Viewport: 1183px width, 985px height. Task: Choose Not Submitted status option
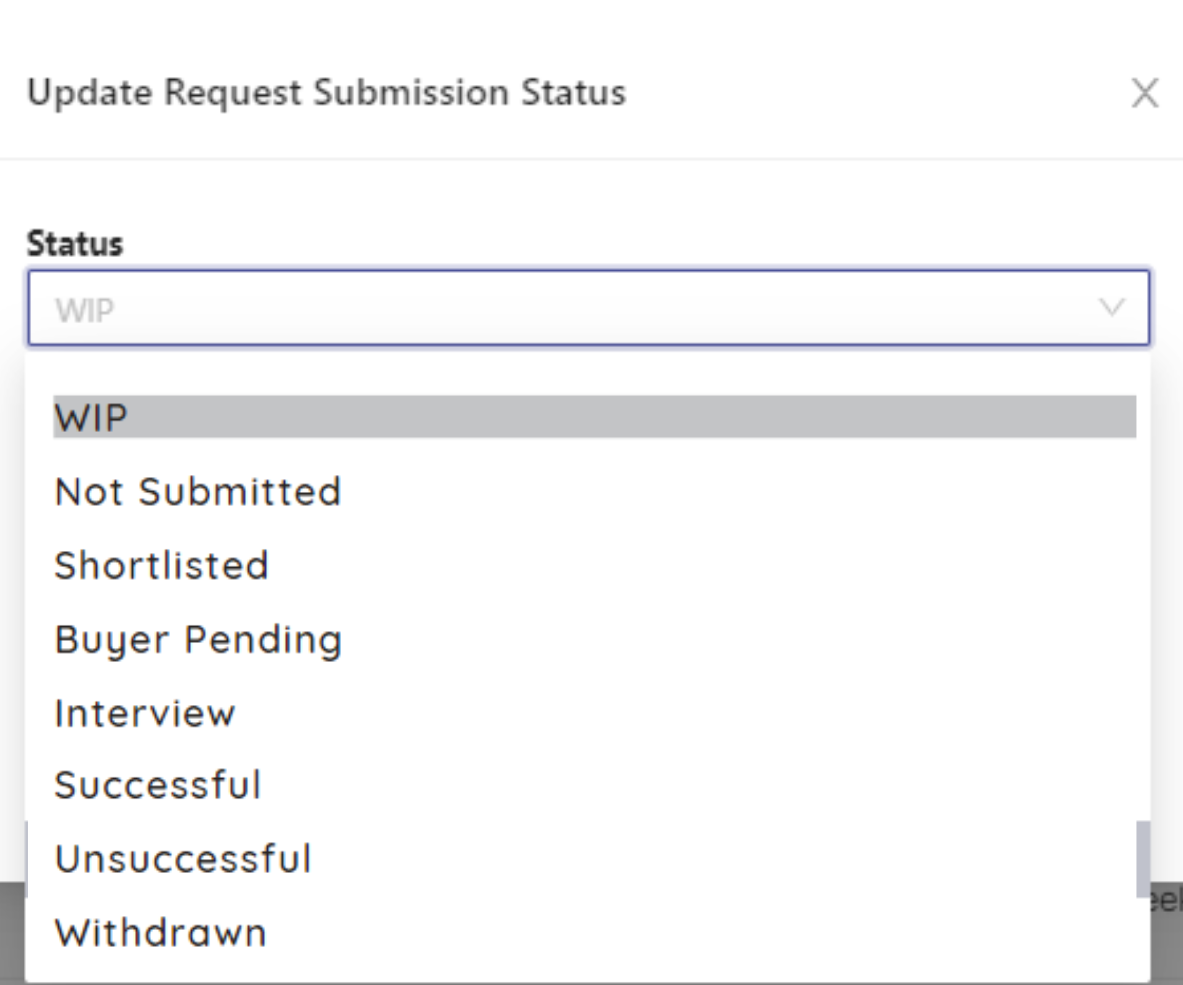coord(197,491)
